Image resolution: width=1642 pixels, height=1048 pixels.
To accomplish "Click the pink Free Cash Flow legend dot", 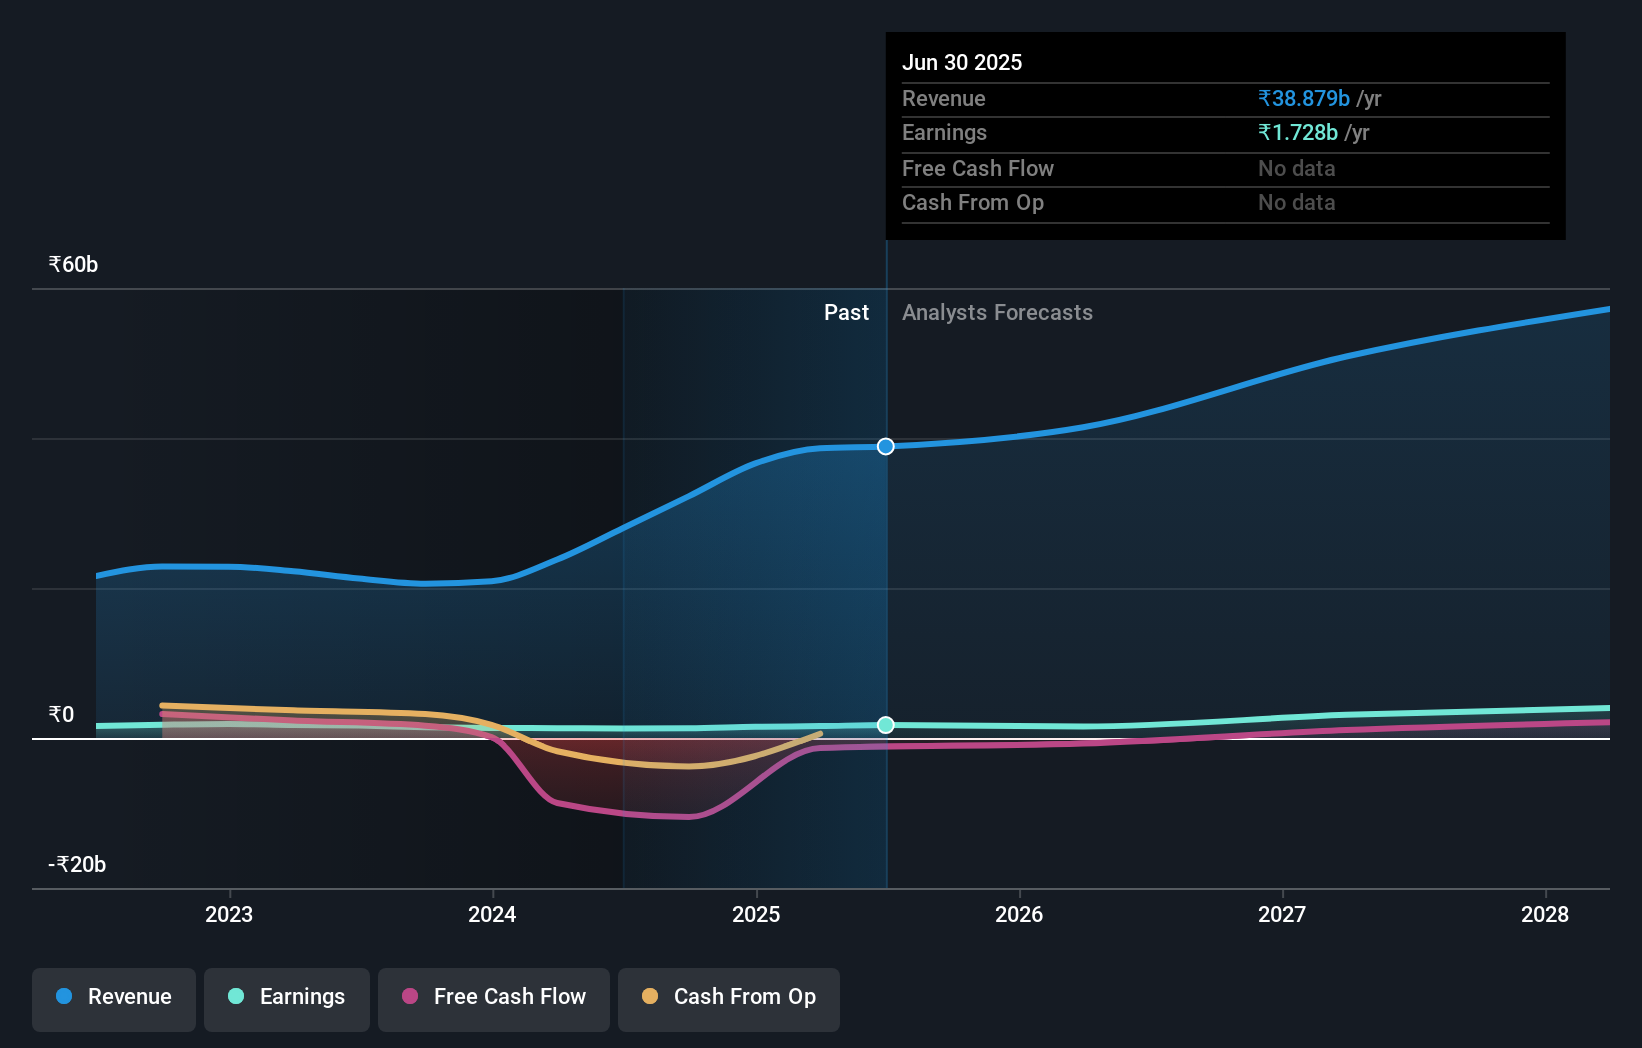I will click(410, 996).
